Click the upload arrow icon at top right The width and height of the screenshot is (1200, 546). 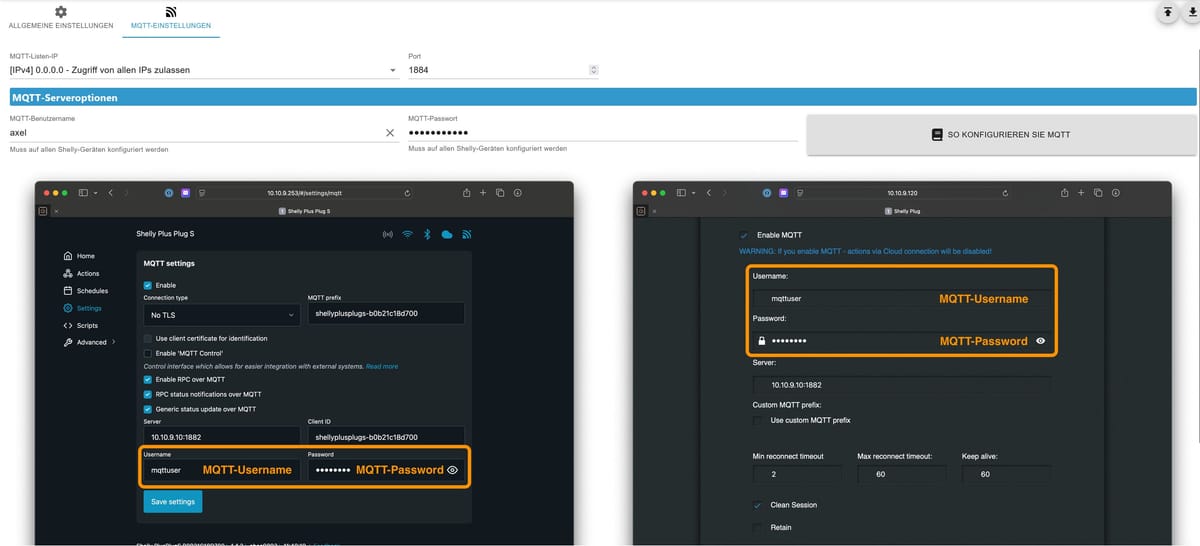click(1167, 12)
